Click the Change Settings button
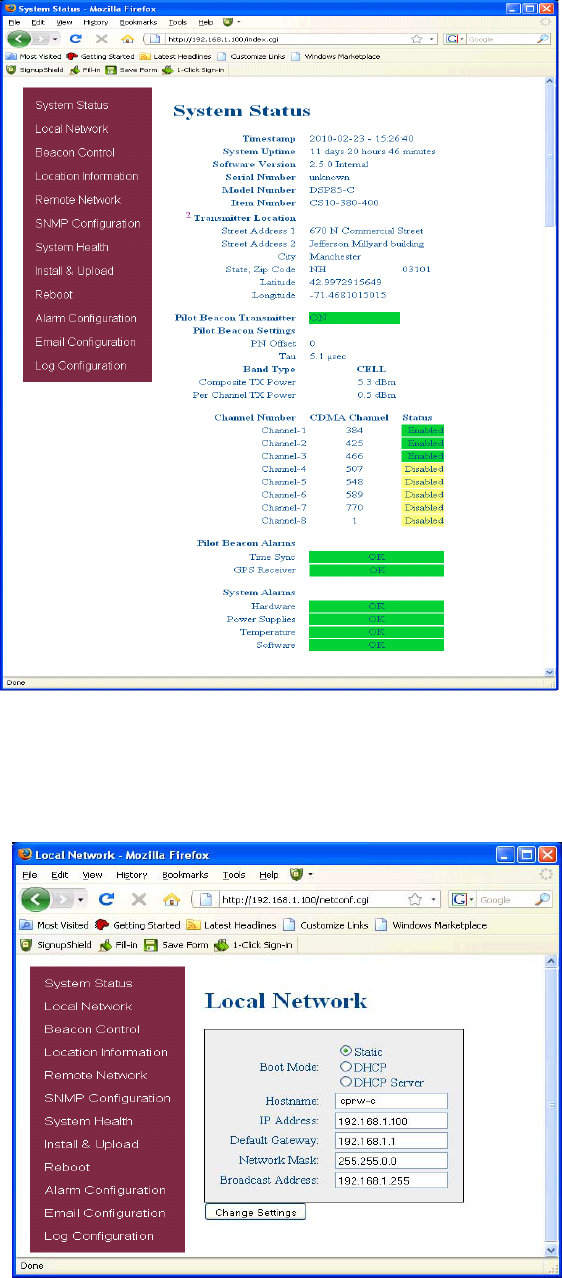 [255, 1212]
